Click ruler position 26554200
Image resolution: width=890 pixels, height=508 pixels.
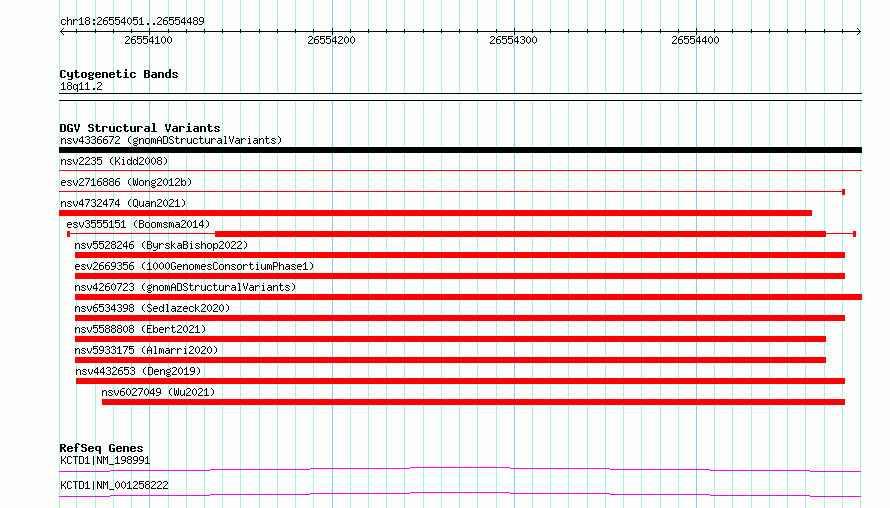331,40
